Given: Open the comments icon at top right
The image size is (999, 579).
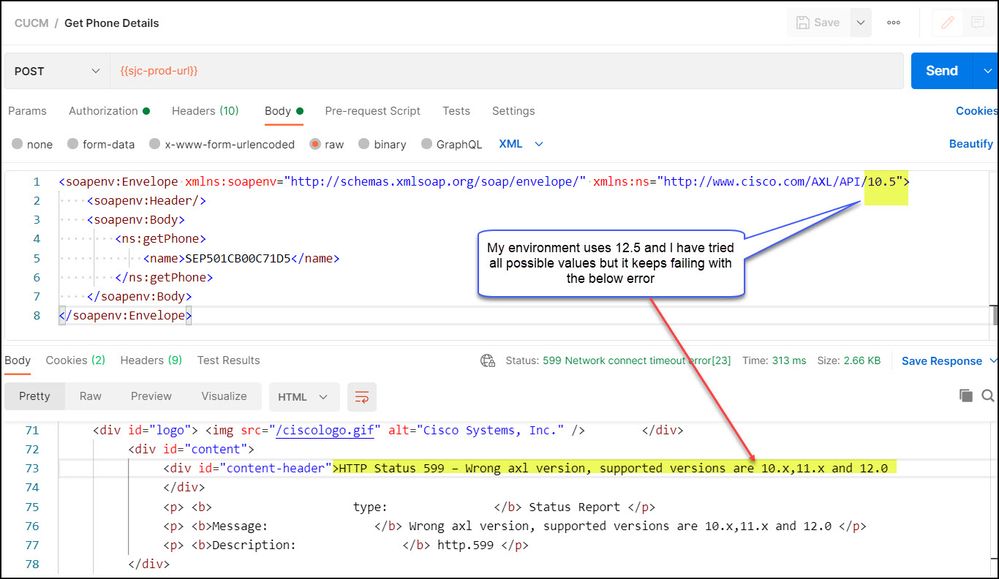Looking at the screenshot, I should tap(977, 23).
